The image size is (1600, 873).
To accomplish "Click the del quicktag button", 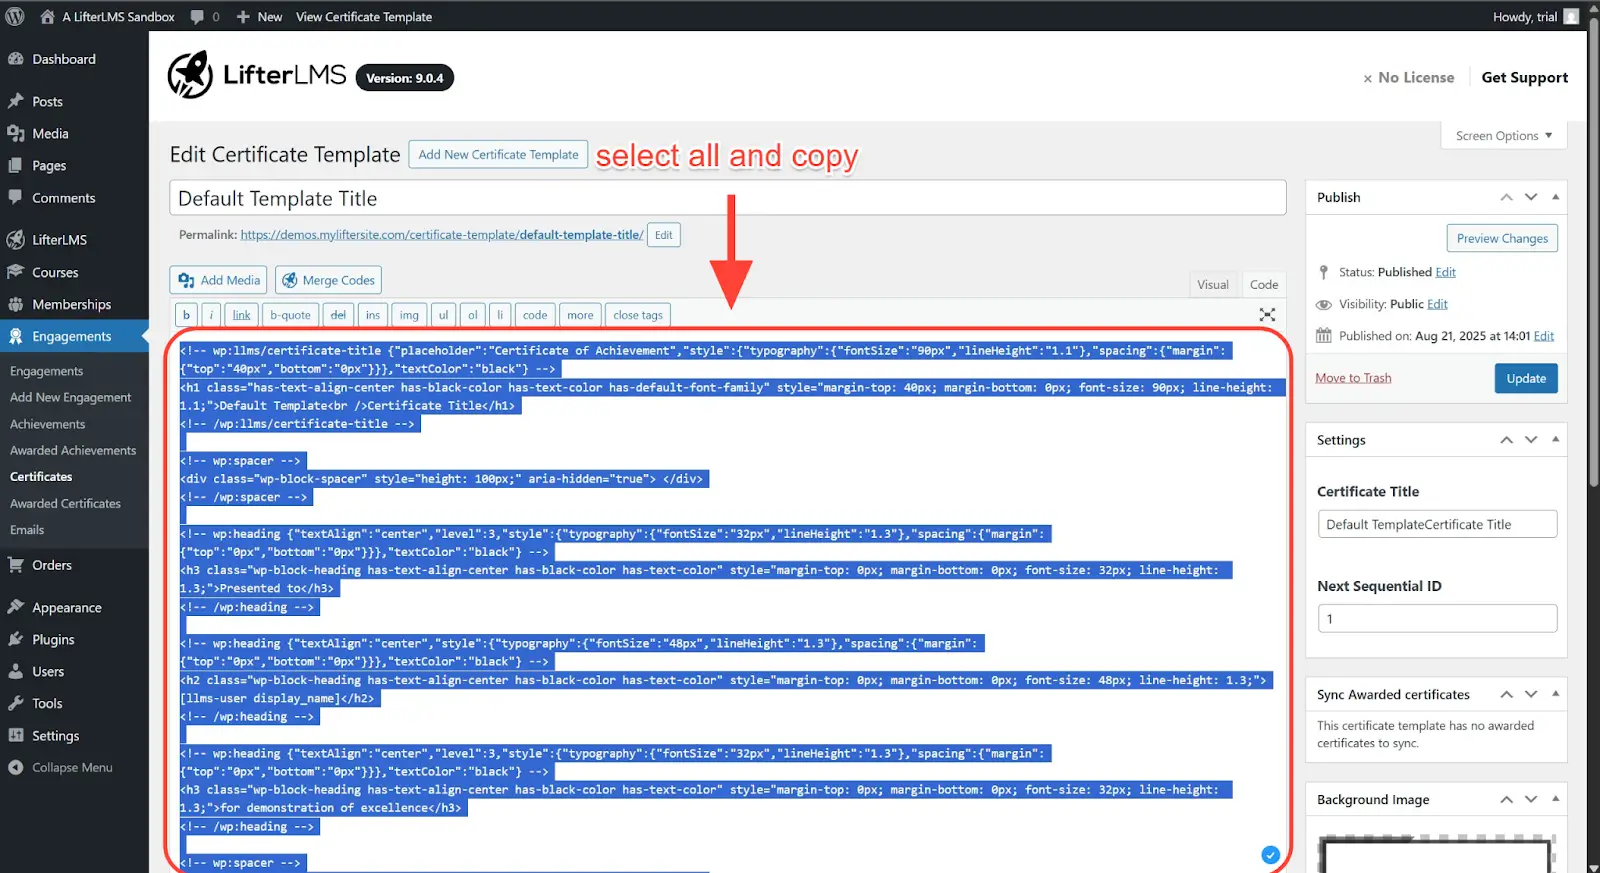I will point(338,315).
